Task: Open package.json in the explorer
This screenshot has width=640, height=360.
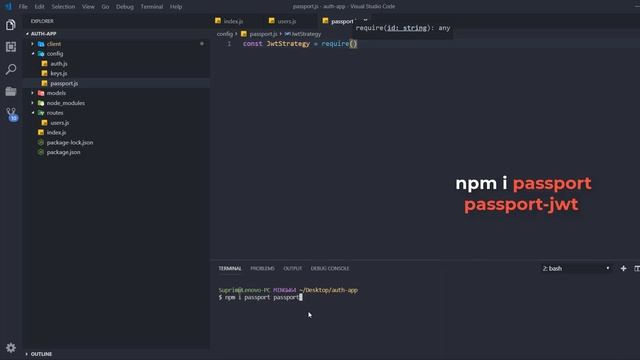Action: point(63,152)
